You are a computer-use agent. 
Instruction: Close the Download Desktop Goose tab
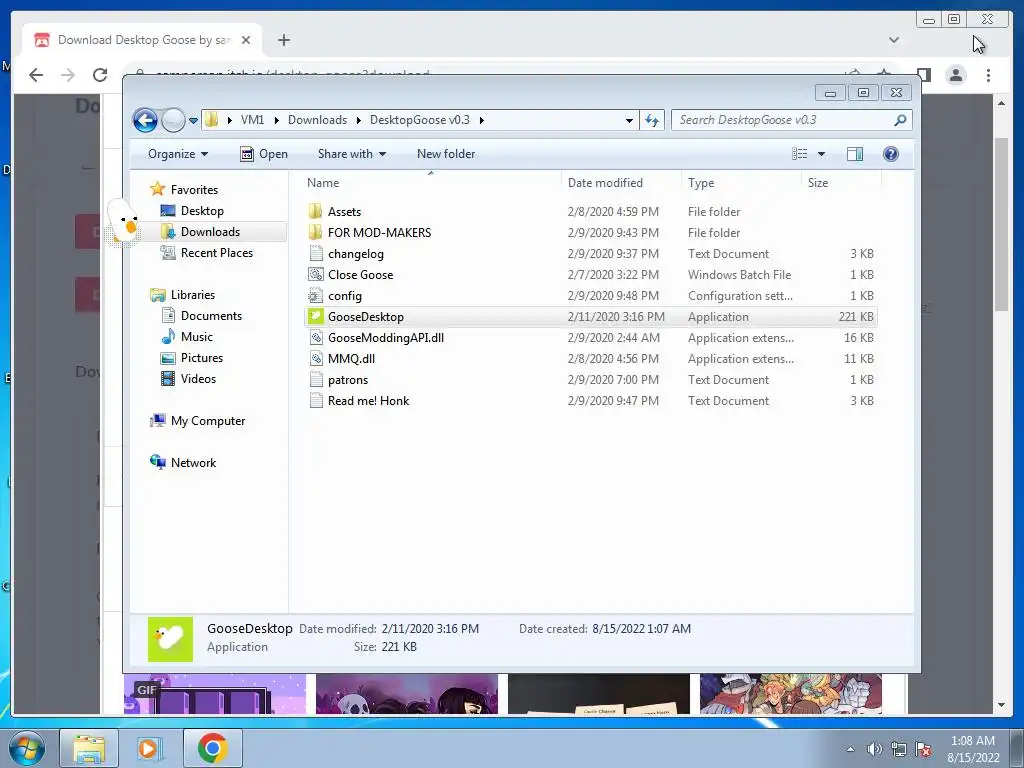(246, 40)
